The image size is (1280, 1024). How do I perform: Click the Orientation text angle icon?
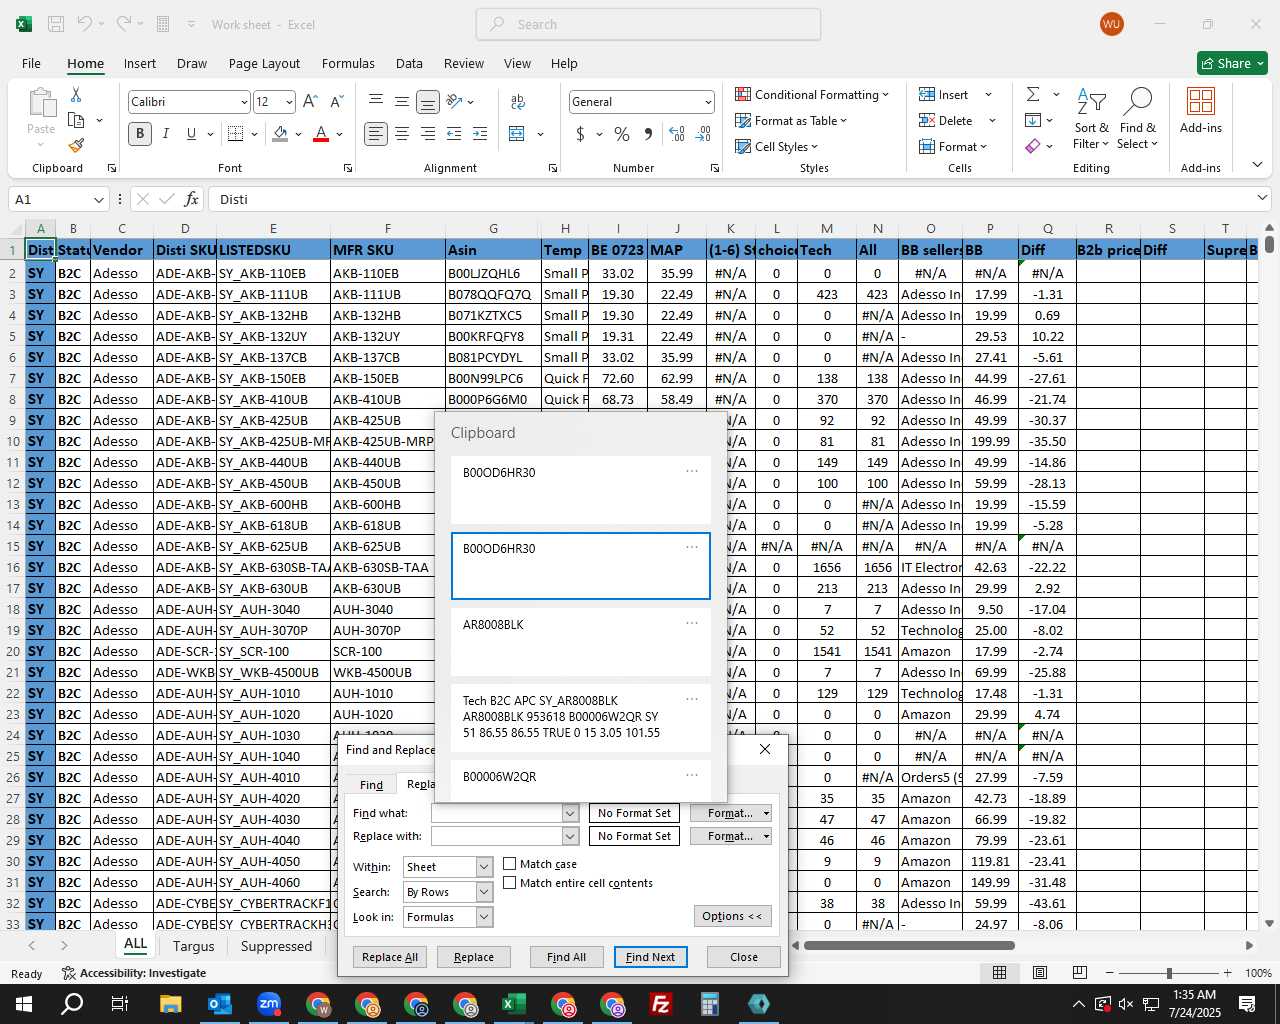pyautogui.click(x=455, y=102)
